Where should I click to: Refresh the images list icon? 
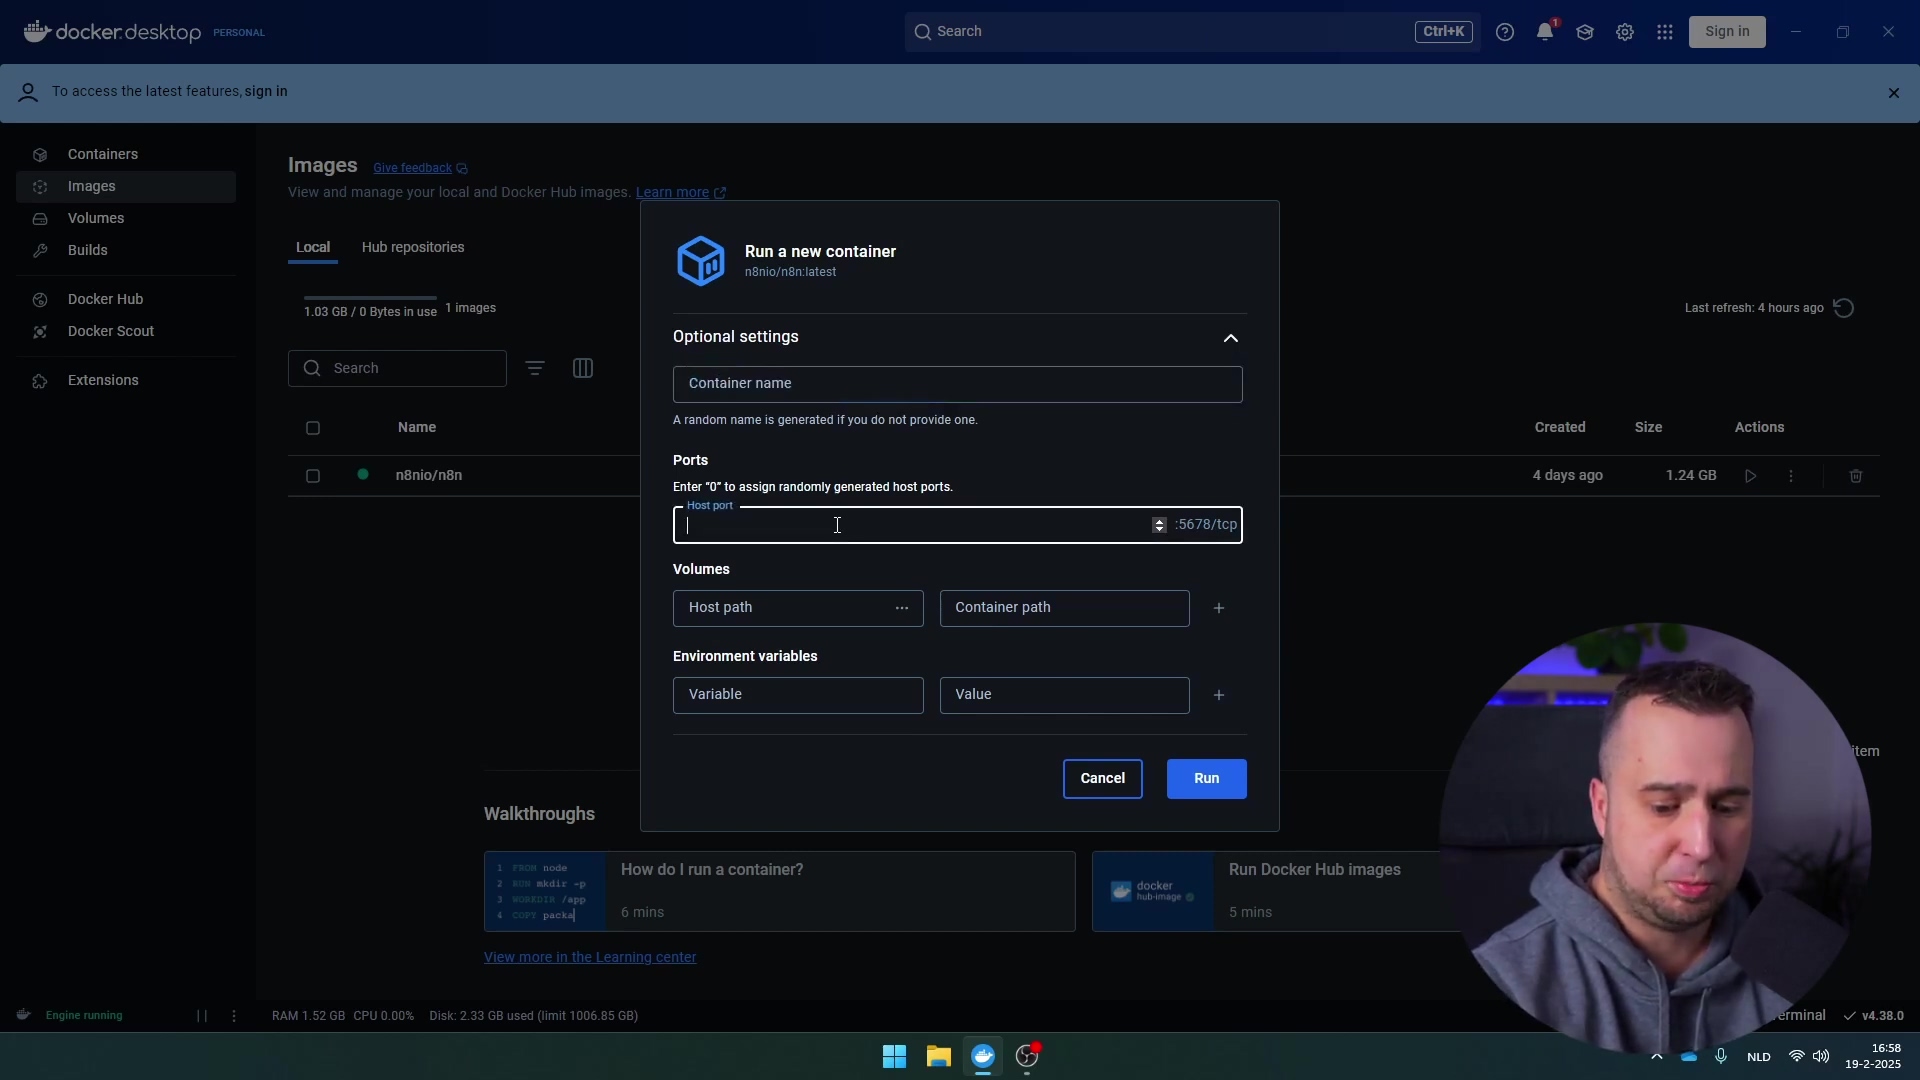click(x=1845, y=309)
